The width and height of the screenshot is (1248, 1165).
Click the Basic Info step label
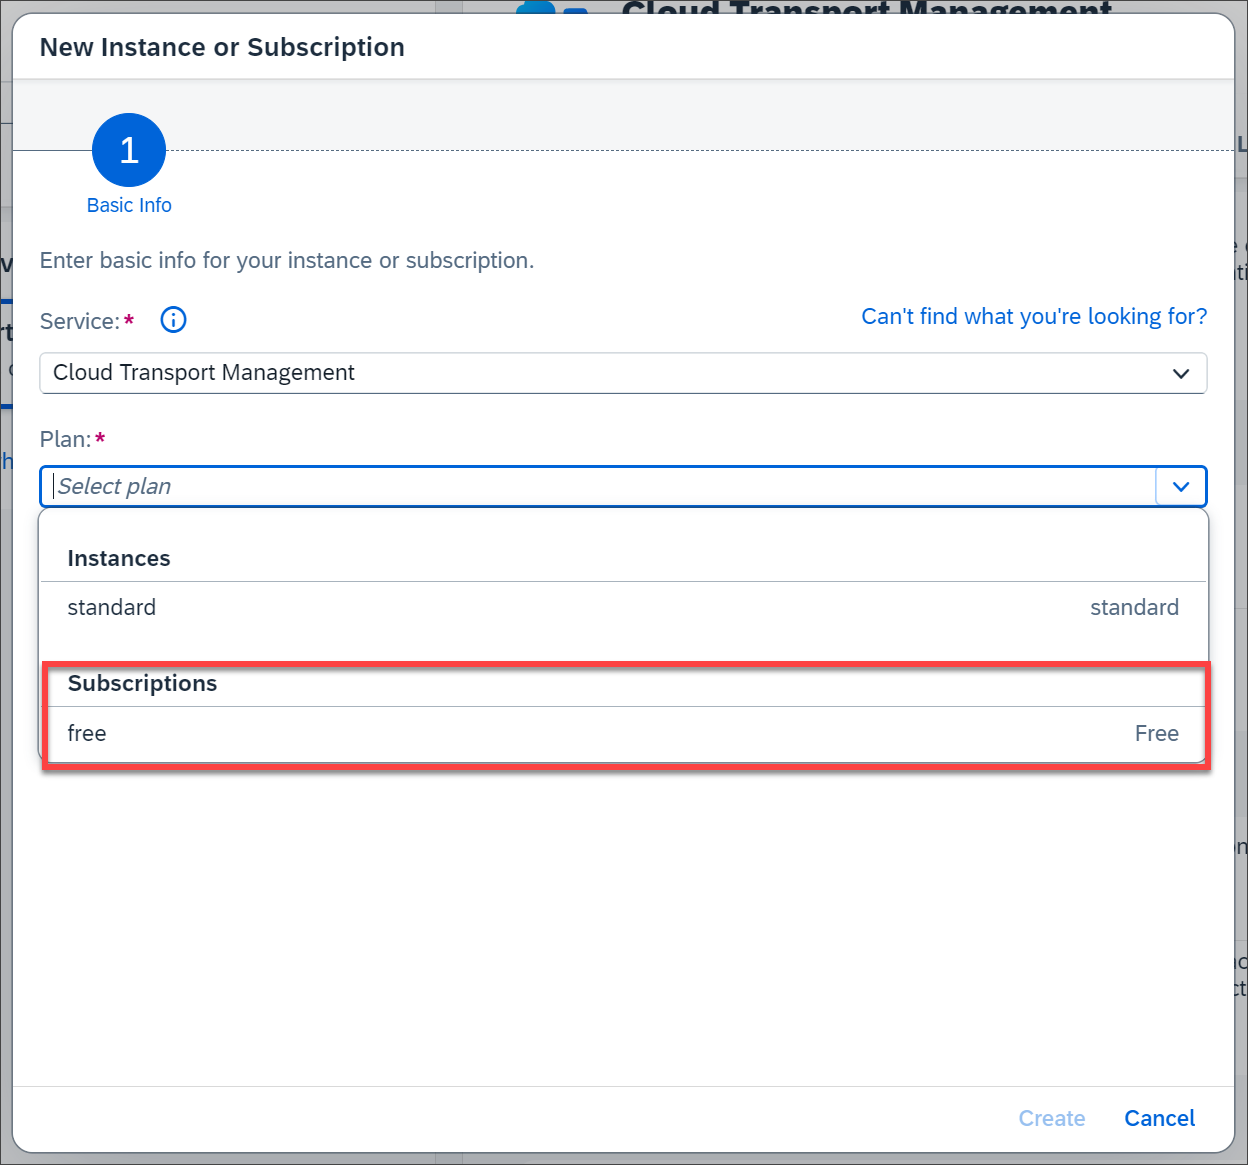129,205
